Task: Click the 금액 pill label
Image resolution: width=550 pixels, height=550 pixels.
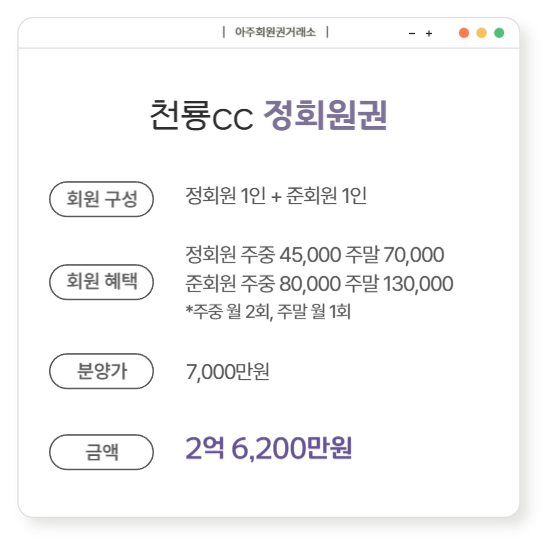Action: tap(101, 452)
